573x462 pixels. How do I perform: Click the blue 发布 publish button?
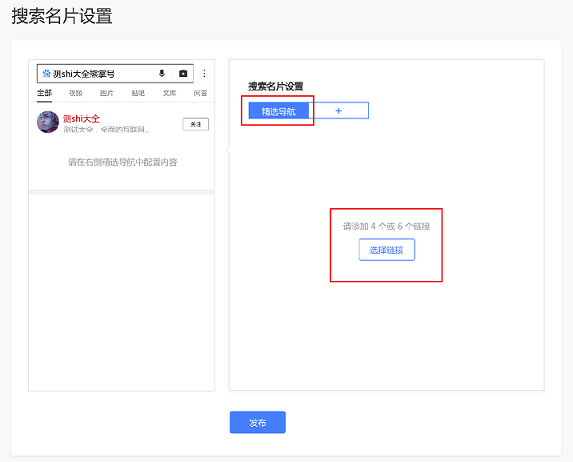point(258,423)
